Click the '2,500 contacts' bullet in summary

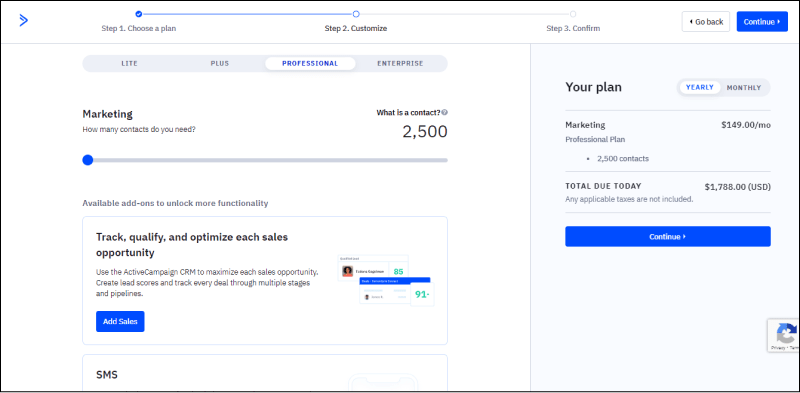click(623, 159)
